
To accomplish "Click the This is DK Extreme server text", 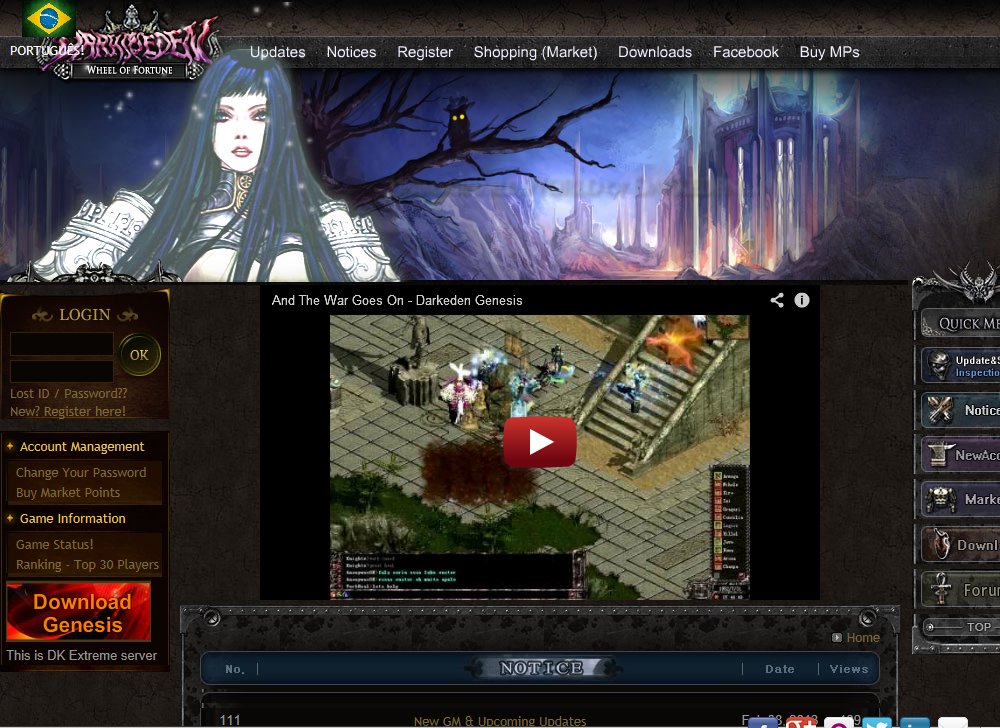I will tap(82, 655).
